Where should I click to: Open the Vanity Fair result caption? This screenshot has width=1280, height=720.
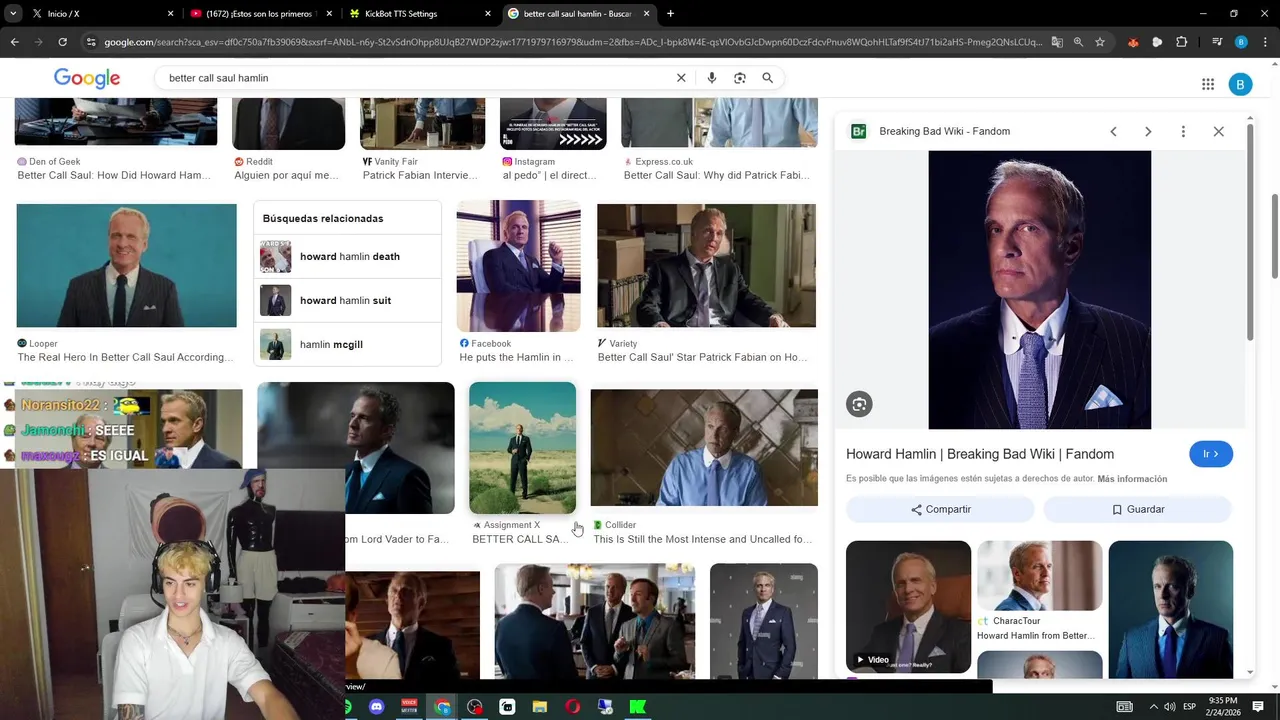pos(420,175)
